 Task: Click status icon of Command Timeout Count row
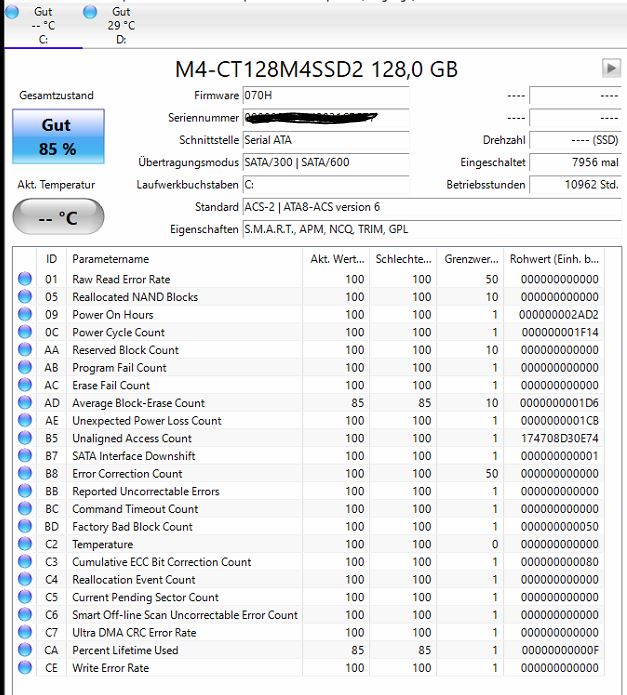[x=25, y=508]
